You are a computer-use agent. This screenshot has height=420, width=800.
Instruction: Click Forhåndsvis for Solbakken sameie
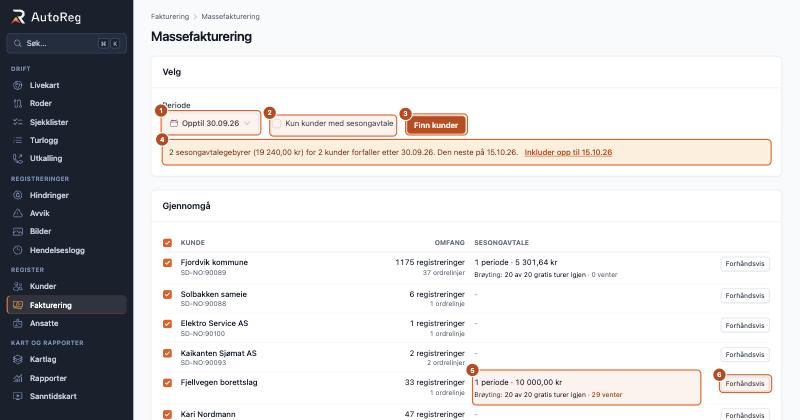point(745,295)
